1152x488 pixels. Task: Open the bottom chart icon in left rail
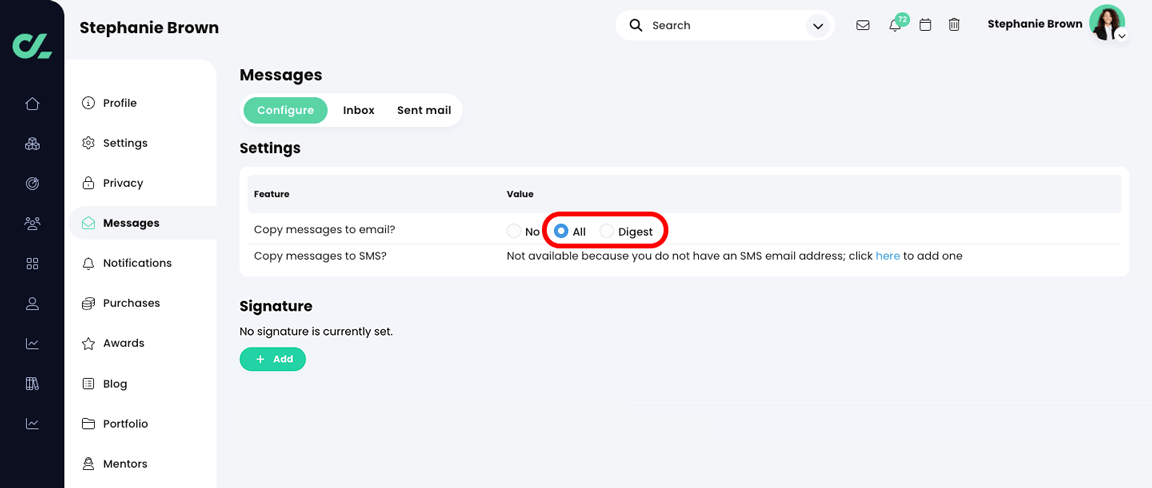click(x=32, y=423)
